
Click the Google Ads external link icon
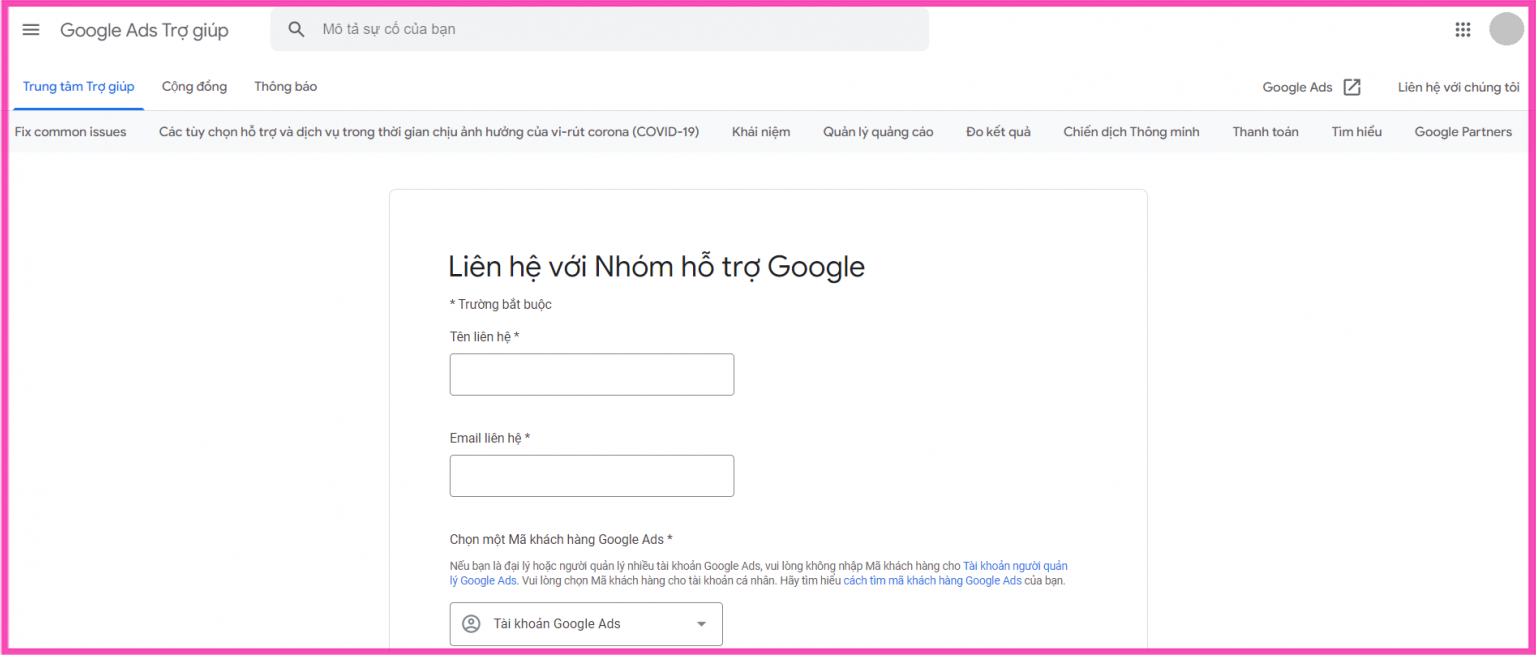coord(1352,87)
